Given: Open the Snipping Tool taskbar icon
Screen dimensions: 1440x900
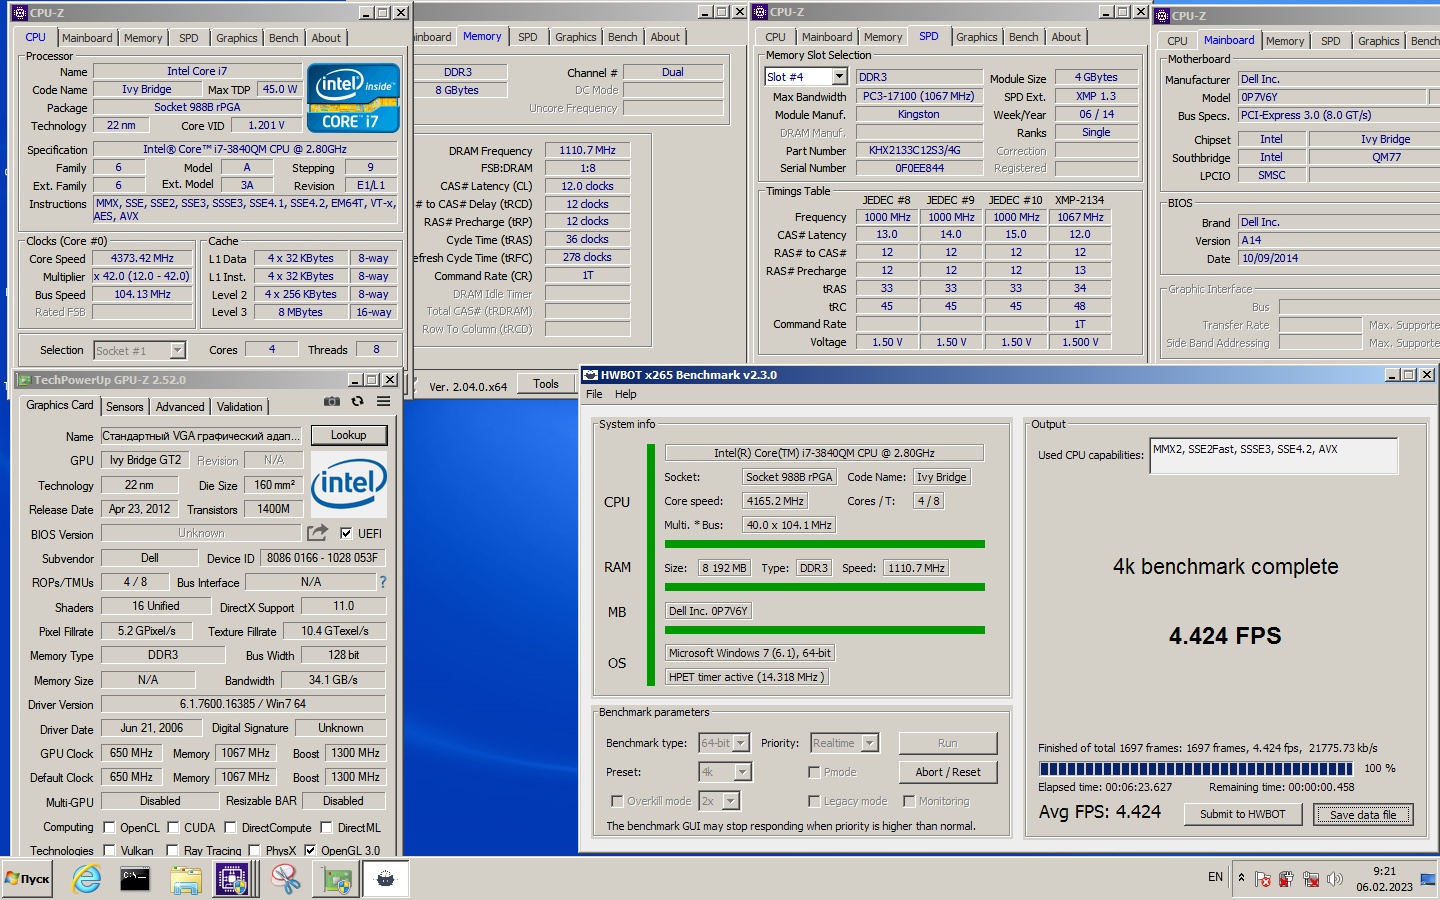Looking at the screenshot, I should pyautogui.click(x=286, y=879).
